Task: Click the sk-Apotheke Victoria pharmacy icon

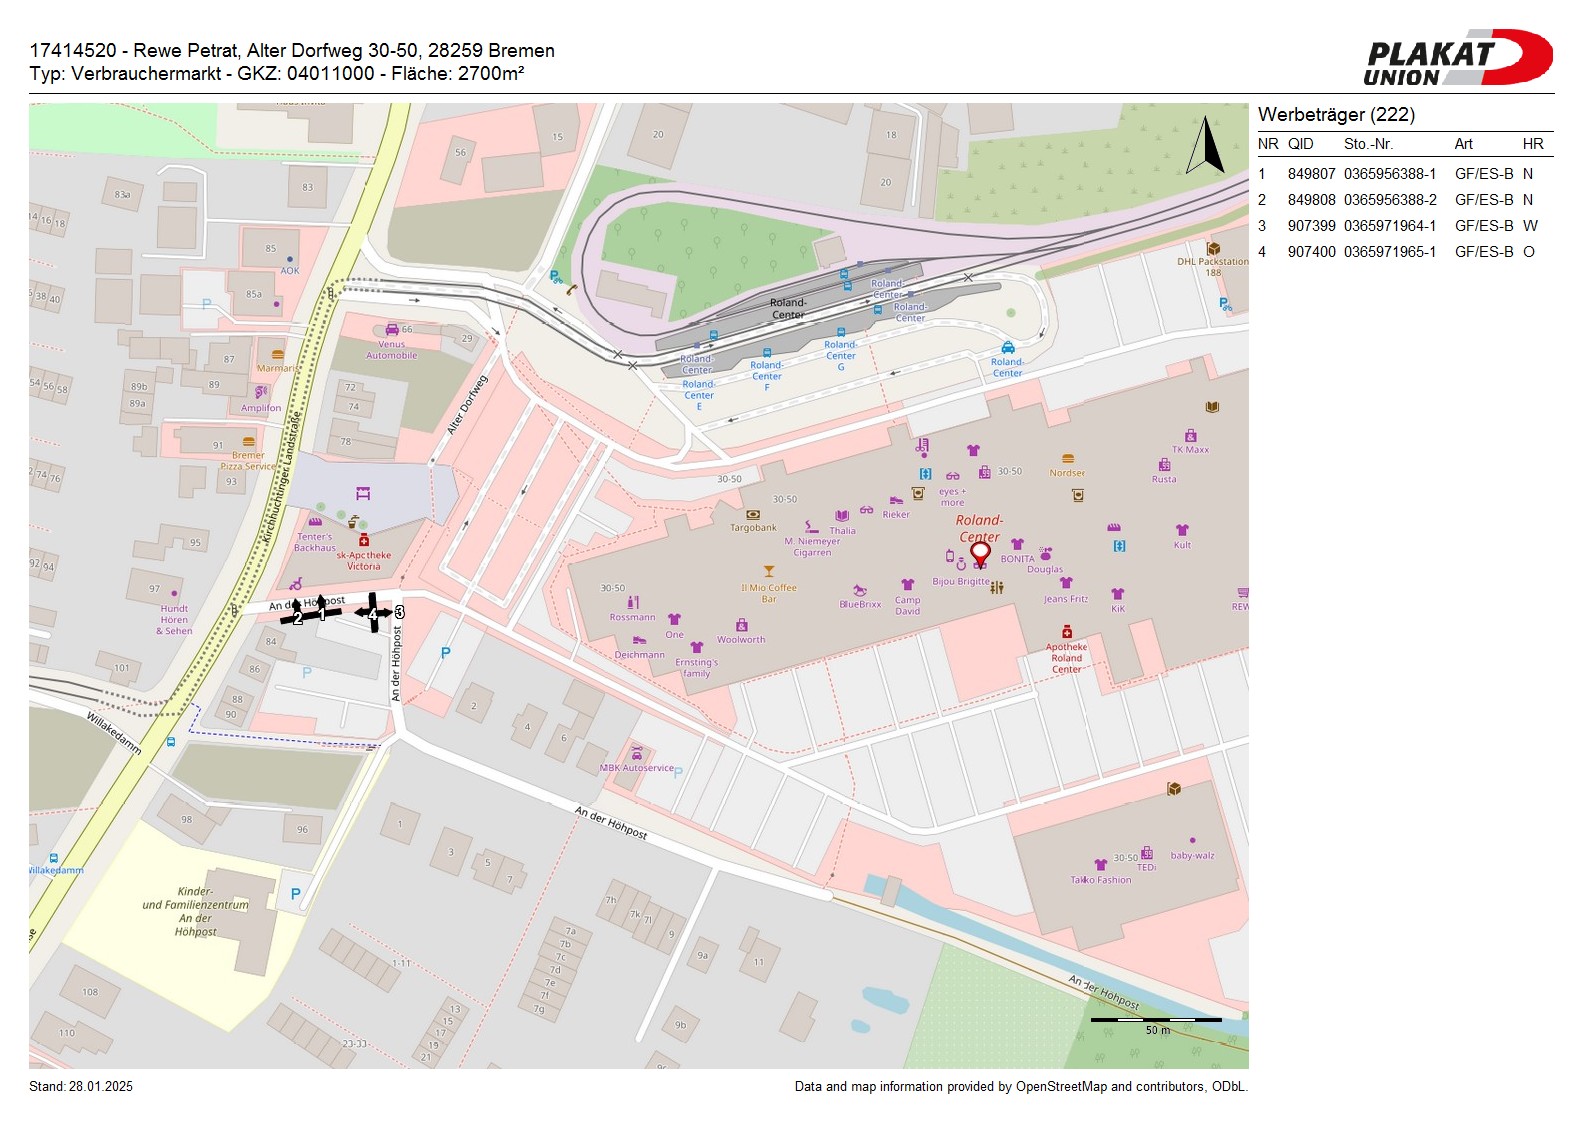Action: pos(364,541)
